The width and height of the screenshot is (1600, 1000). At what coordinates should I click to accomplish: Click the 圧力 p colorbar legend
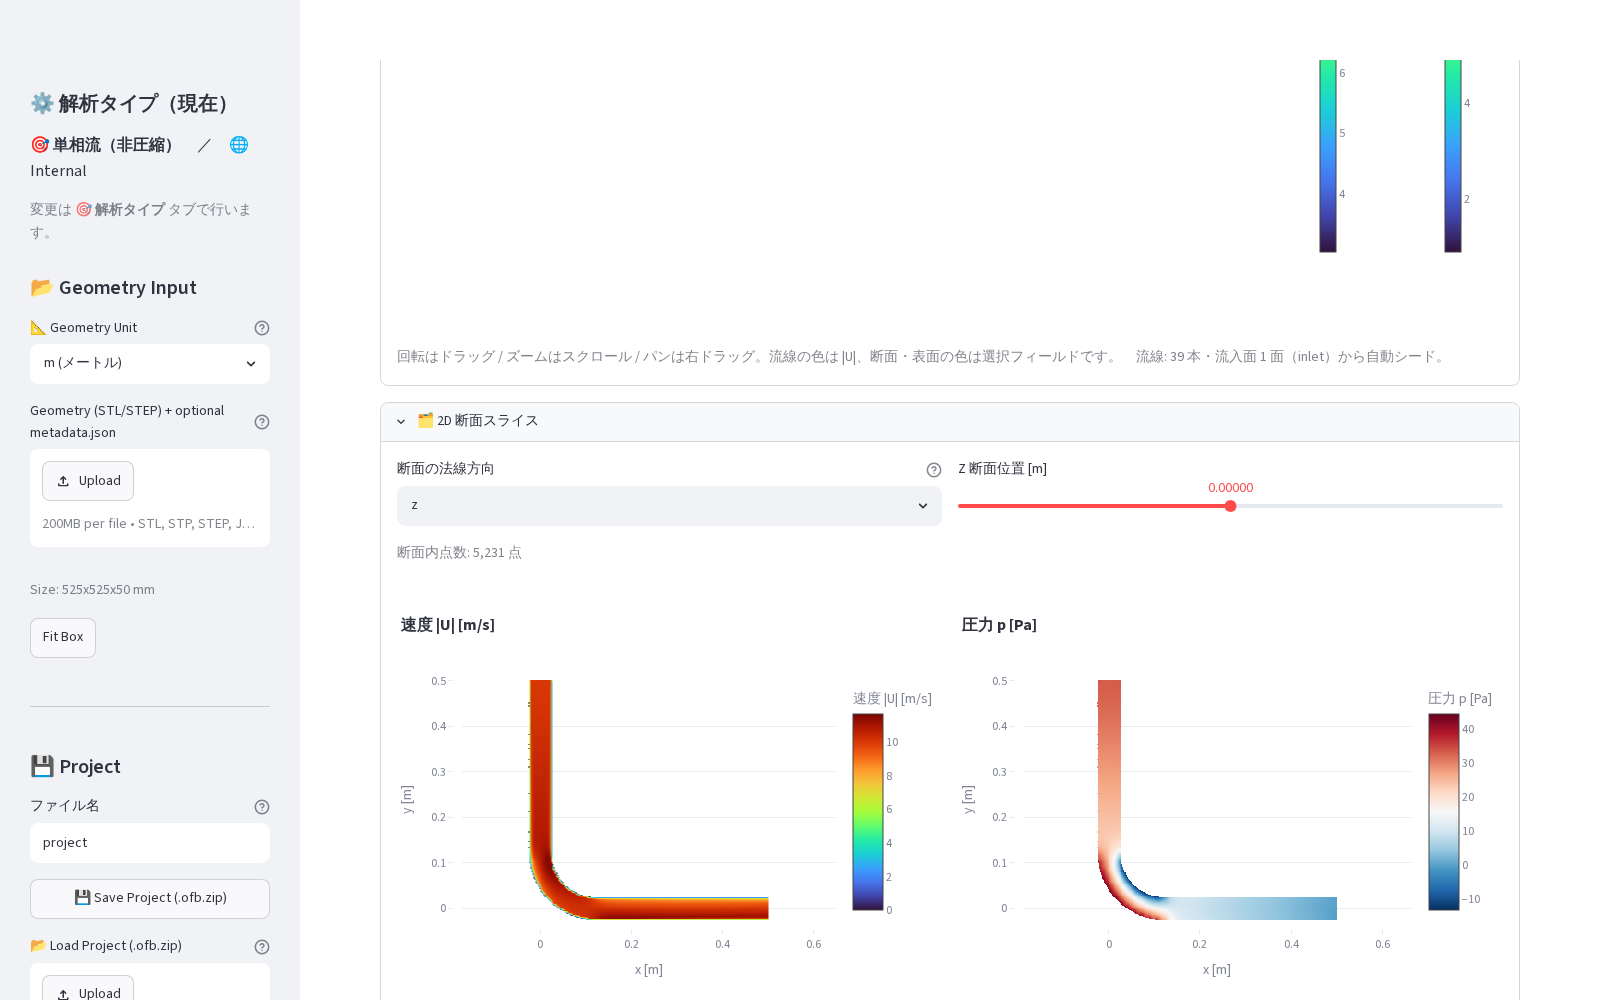[x=1444, y=812]
